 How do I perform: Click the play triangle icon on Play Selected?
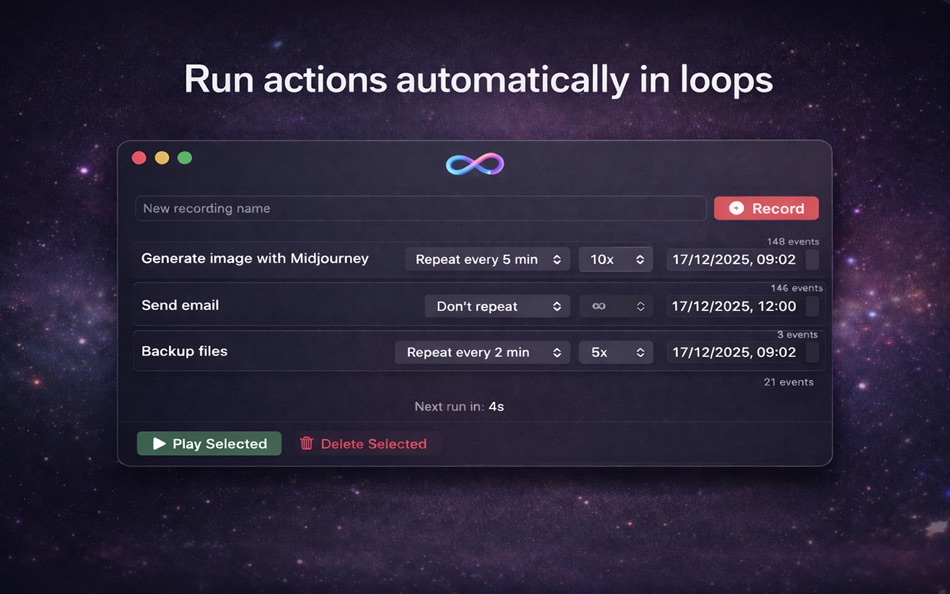(x=158, y=443)
